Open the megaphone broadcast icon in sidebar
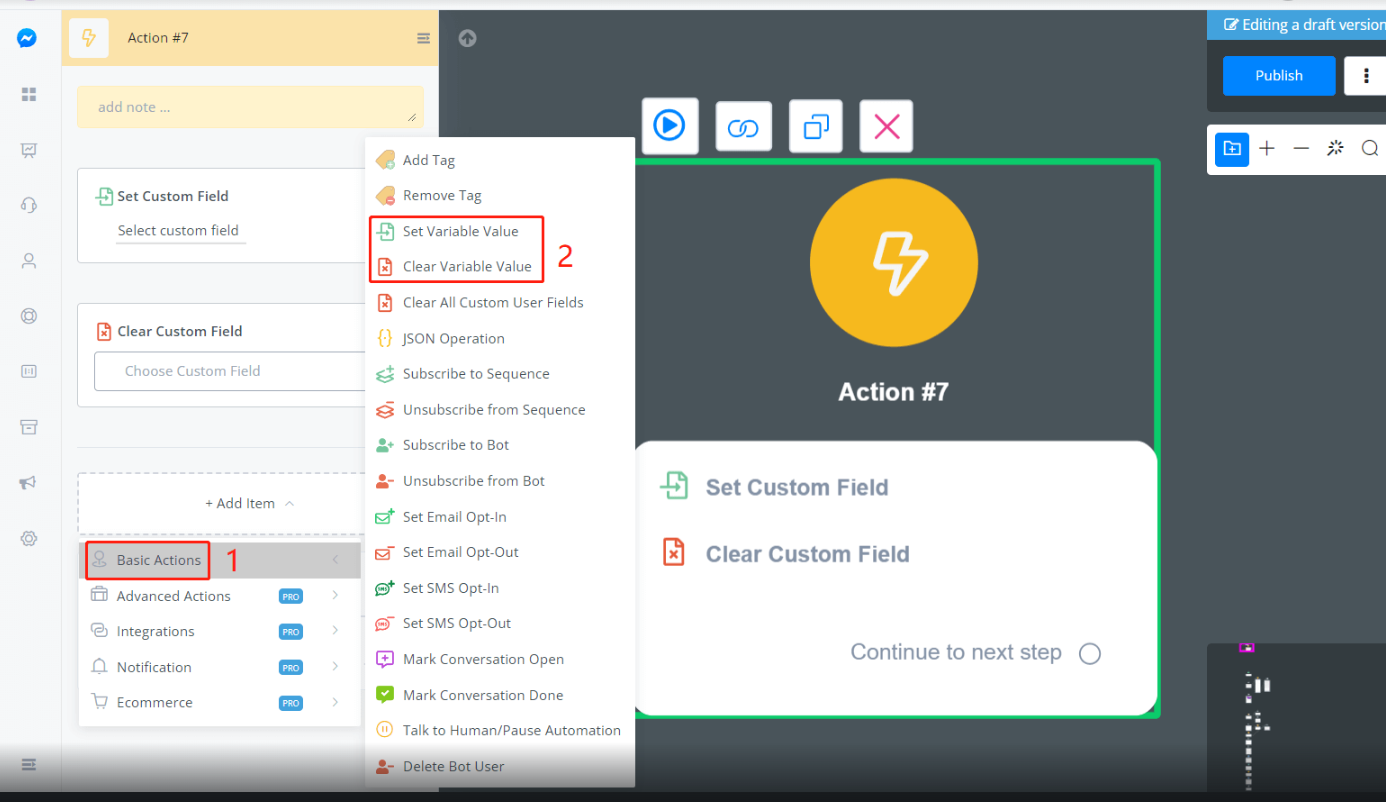 click(28, 483)
